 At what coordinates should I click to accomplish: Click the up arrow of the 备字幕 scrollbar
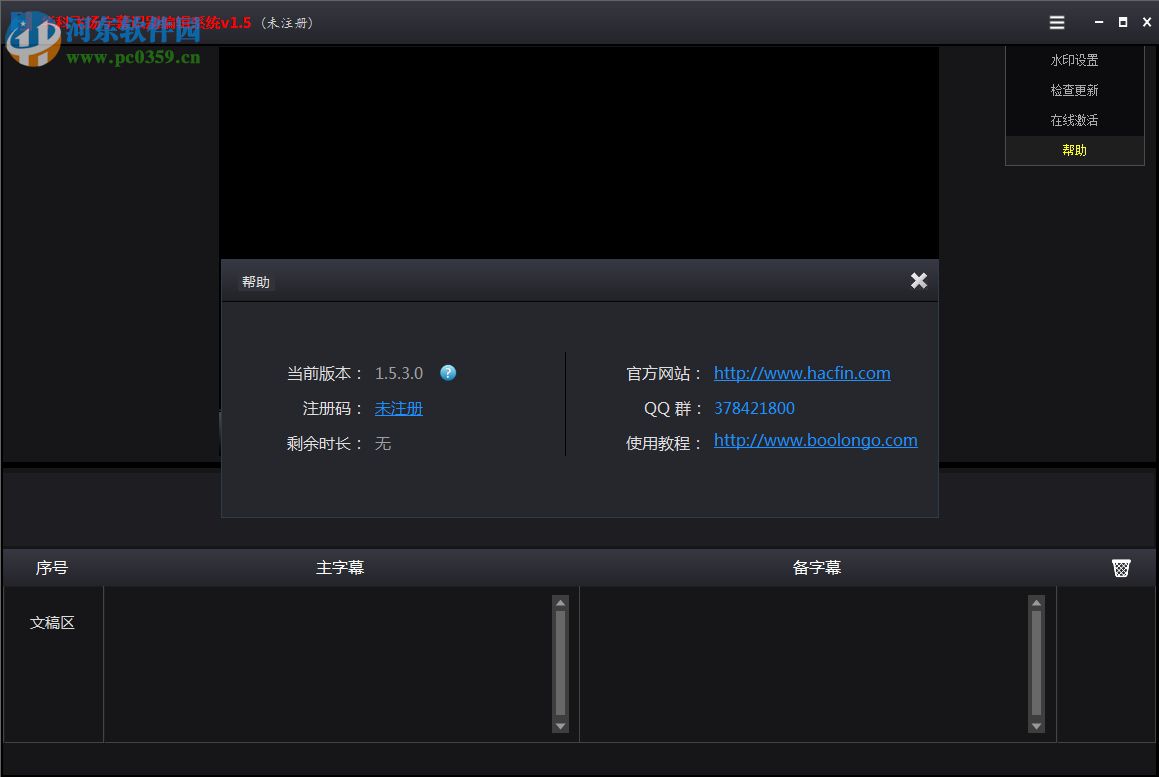[1037, 602]
